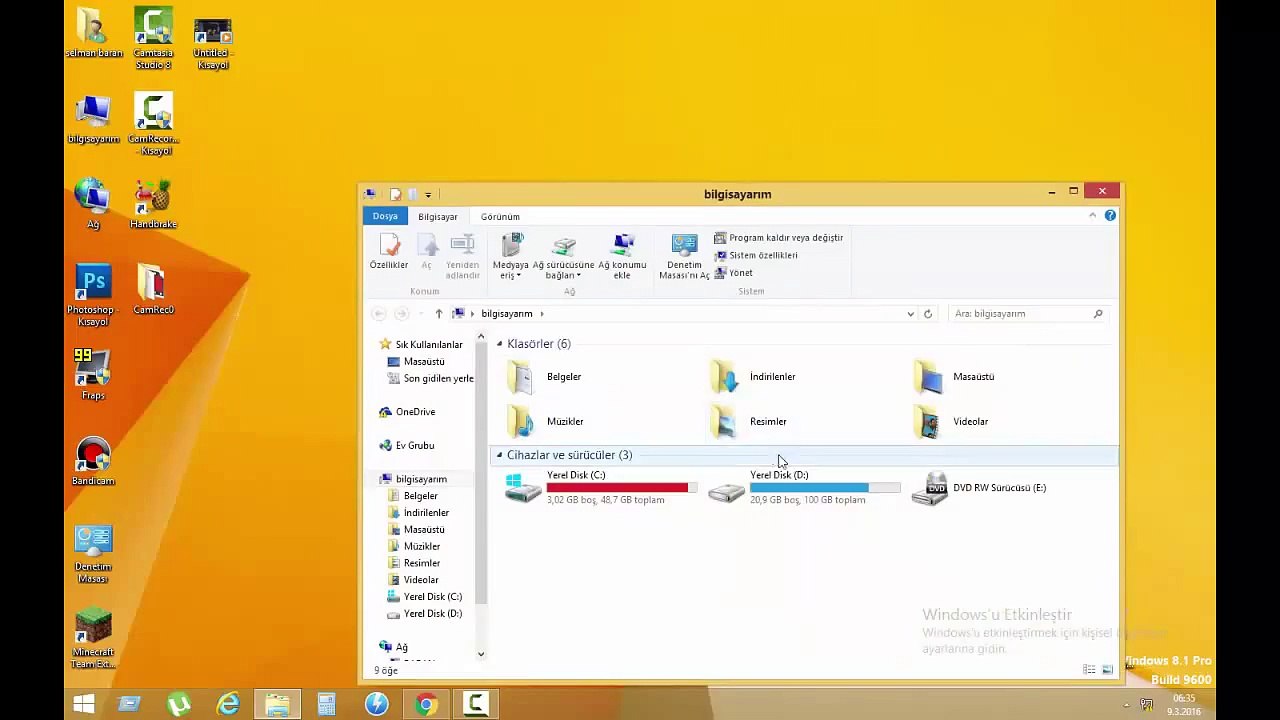1280x720 pixels.
Task: Select the Masaüstü folder in main pane
Action: tap(954, 377)
